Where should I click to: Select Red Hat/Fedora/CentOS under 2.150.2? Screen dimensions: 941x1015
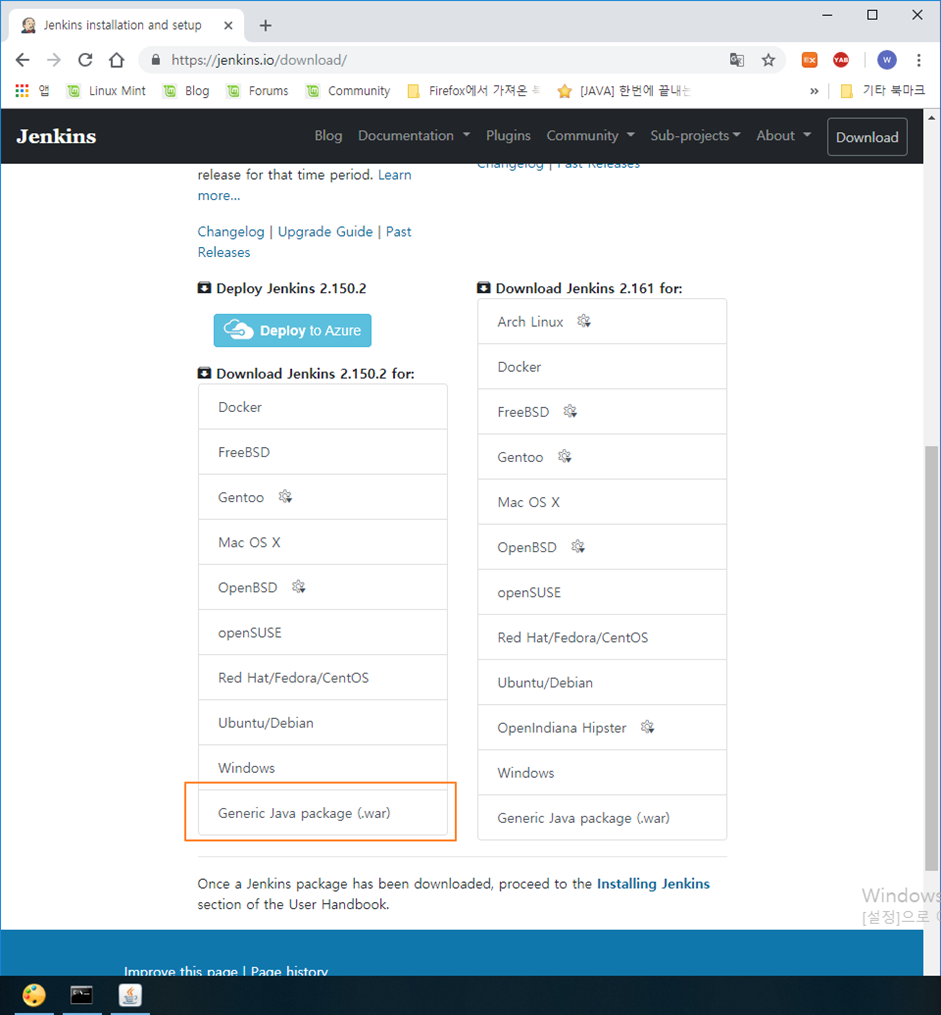point(322,678)
